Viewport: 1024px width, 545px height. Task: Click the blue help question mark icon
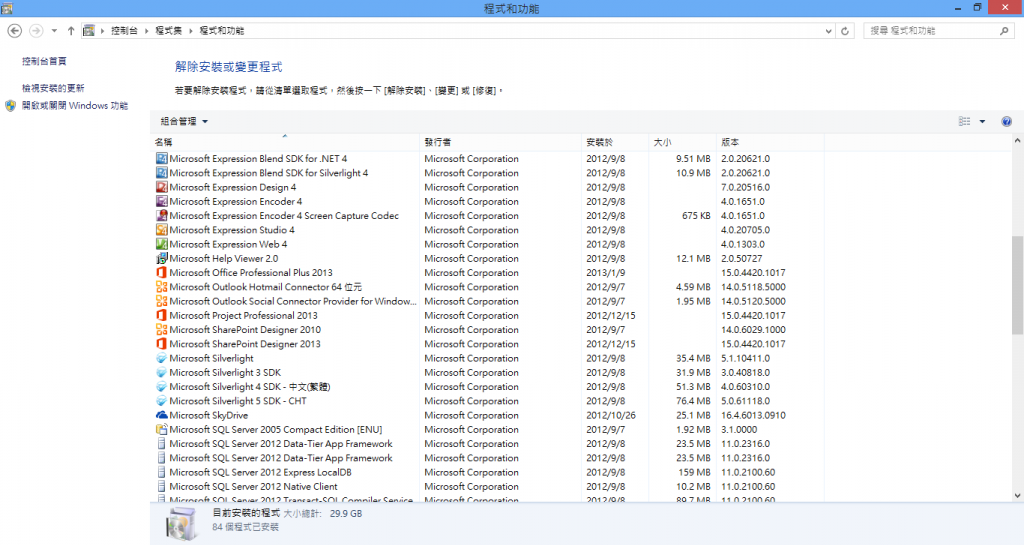point(1006,121)
